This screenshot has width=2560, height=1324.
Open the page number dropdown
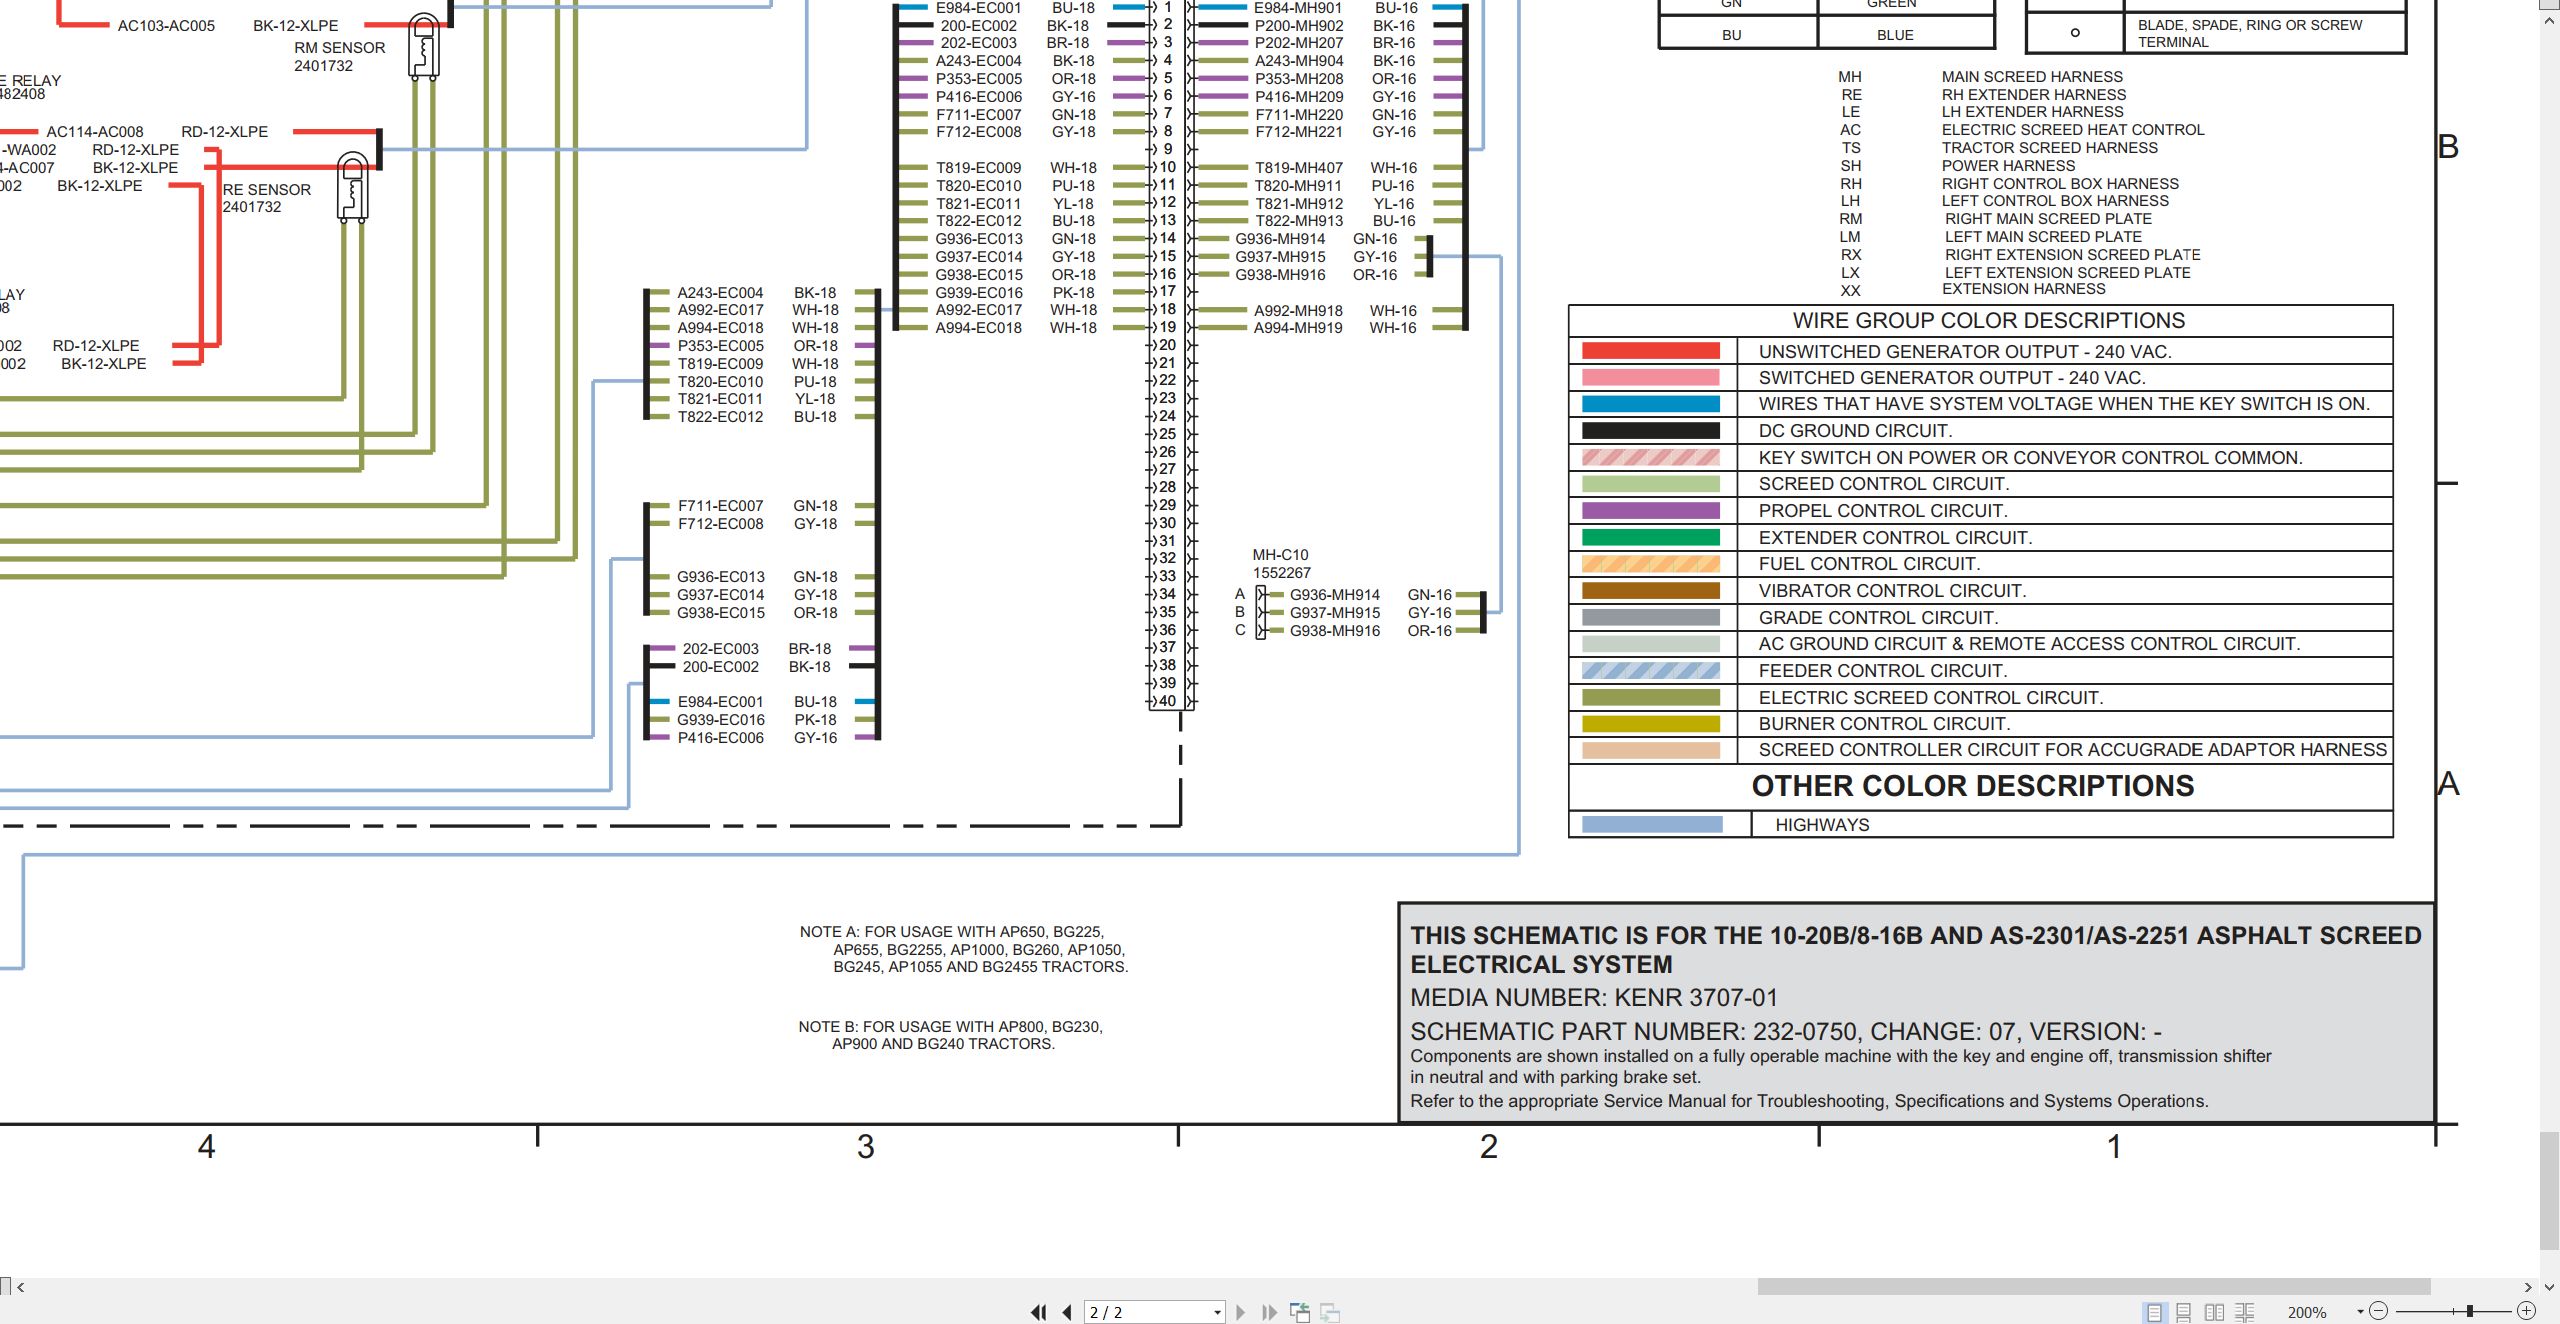pos(1217,1312)
